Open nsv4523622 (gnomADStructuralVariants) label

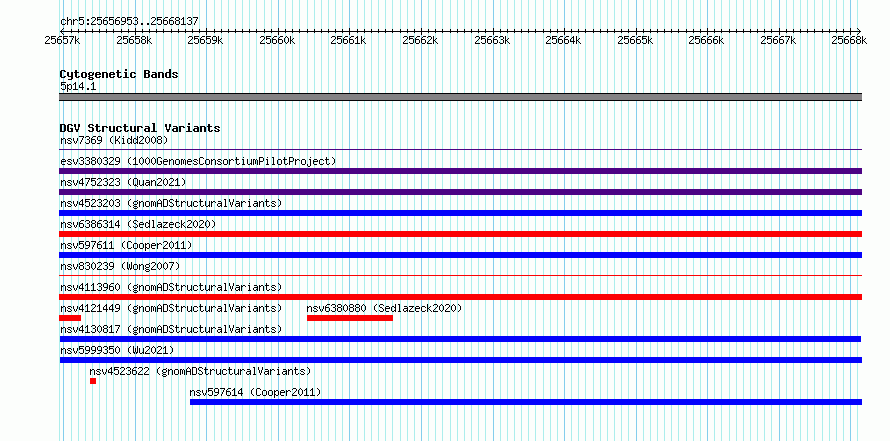click(200, 371)
